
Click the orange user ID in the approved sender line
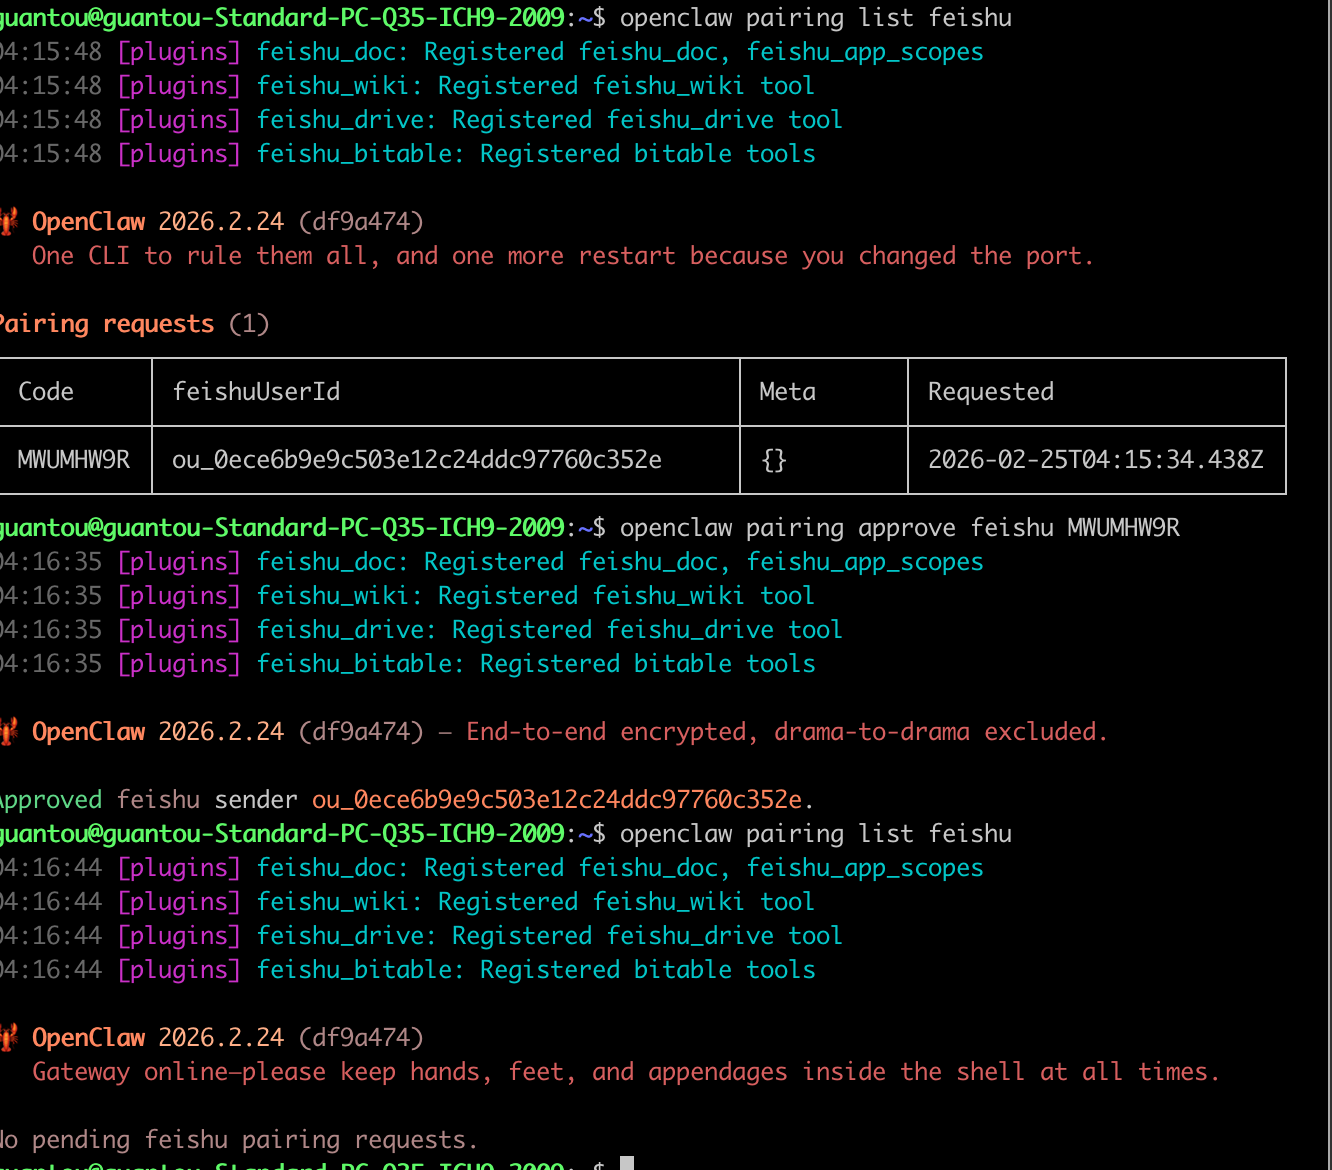pyautogui.click(x=557, y=799)
